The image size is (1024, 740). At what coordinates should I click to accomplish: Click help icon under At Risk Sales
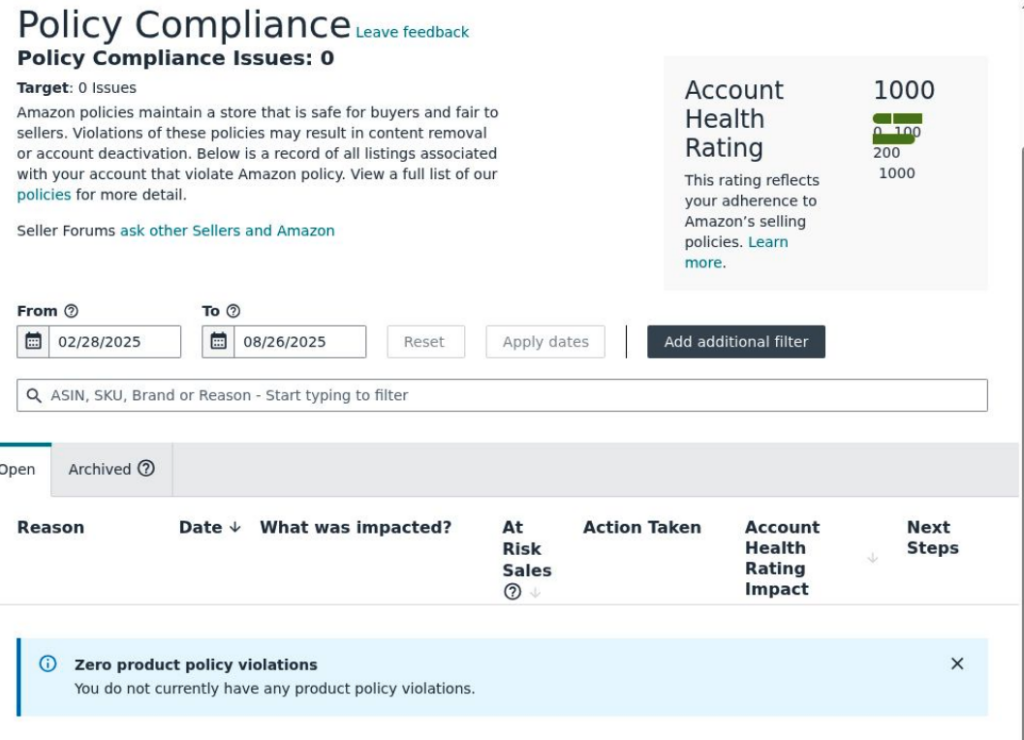click(x=513, y=591)
